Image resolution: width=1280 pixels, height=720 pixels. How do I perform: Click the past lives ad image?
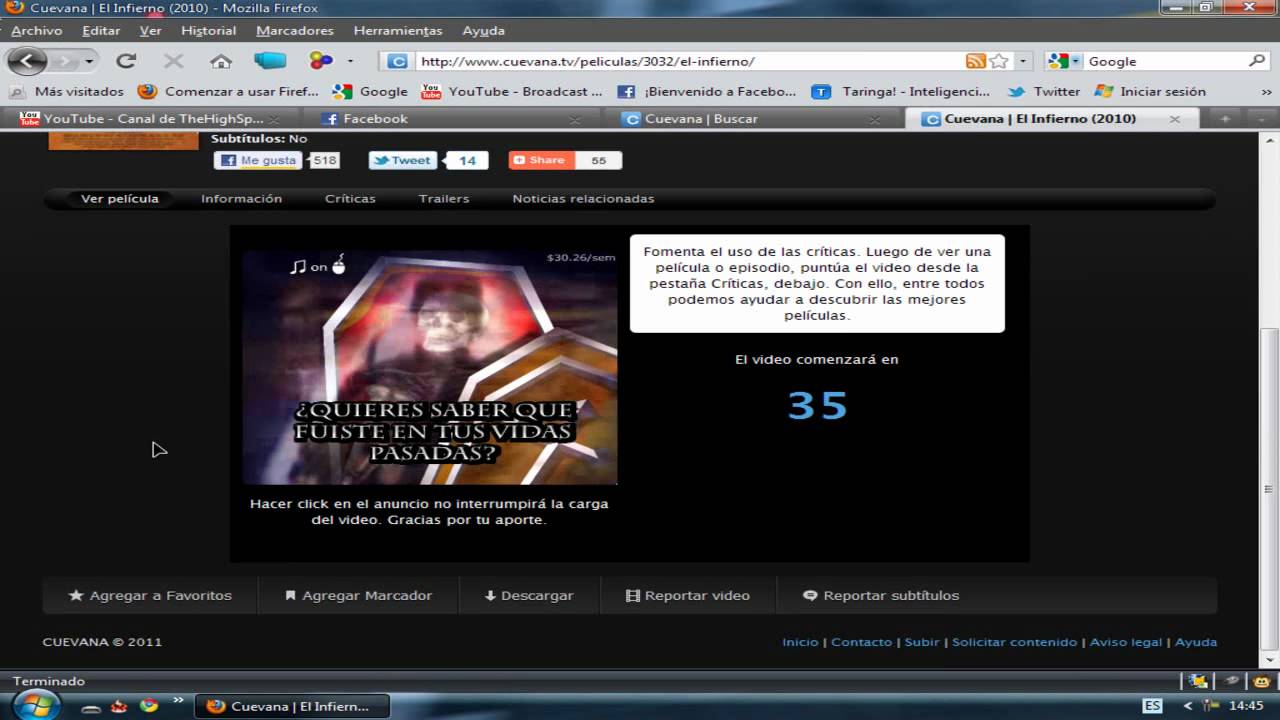pyautogui.click(x=430, y=368)
